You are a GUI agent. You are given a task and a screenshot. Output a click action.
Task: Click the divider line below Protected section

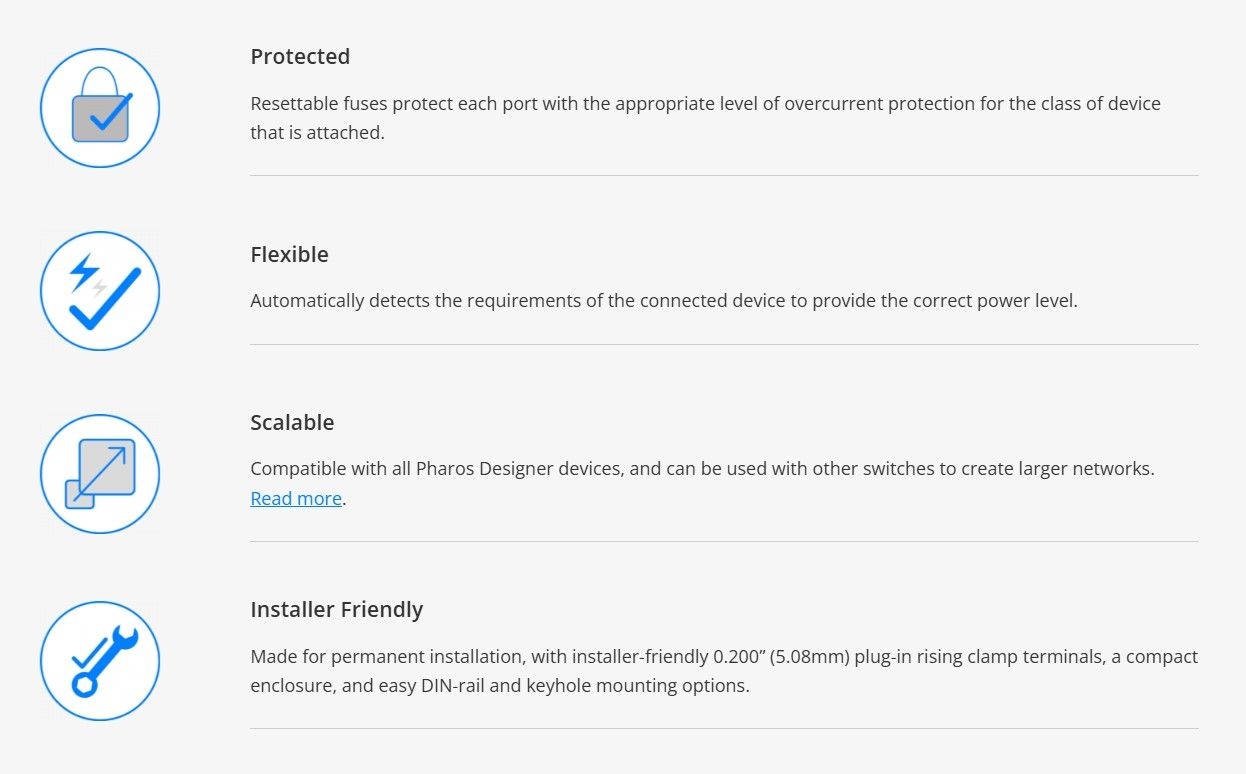tap(723, 176)
